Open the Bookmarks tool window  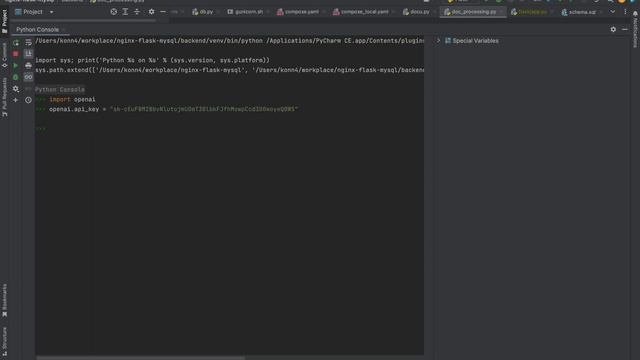(x=4, y=300)
